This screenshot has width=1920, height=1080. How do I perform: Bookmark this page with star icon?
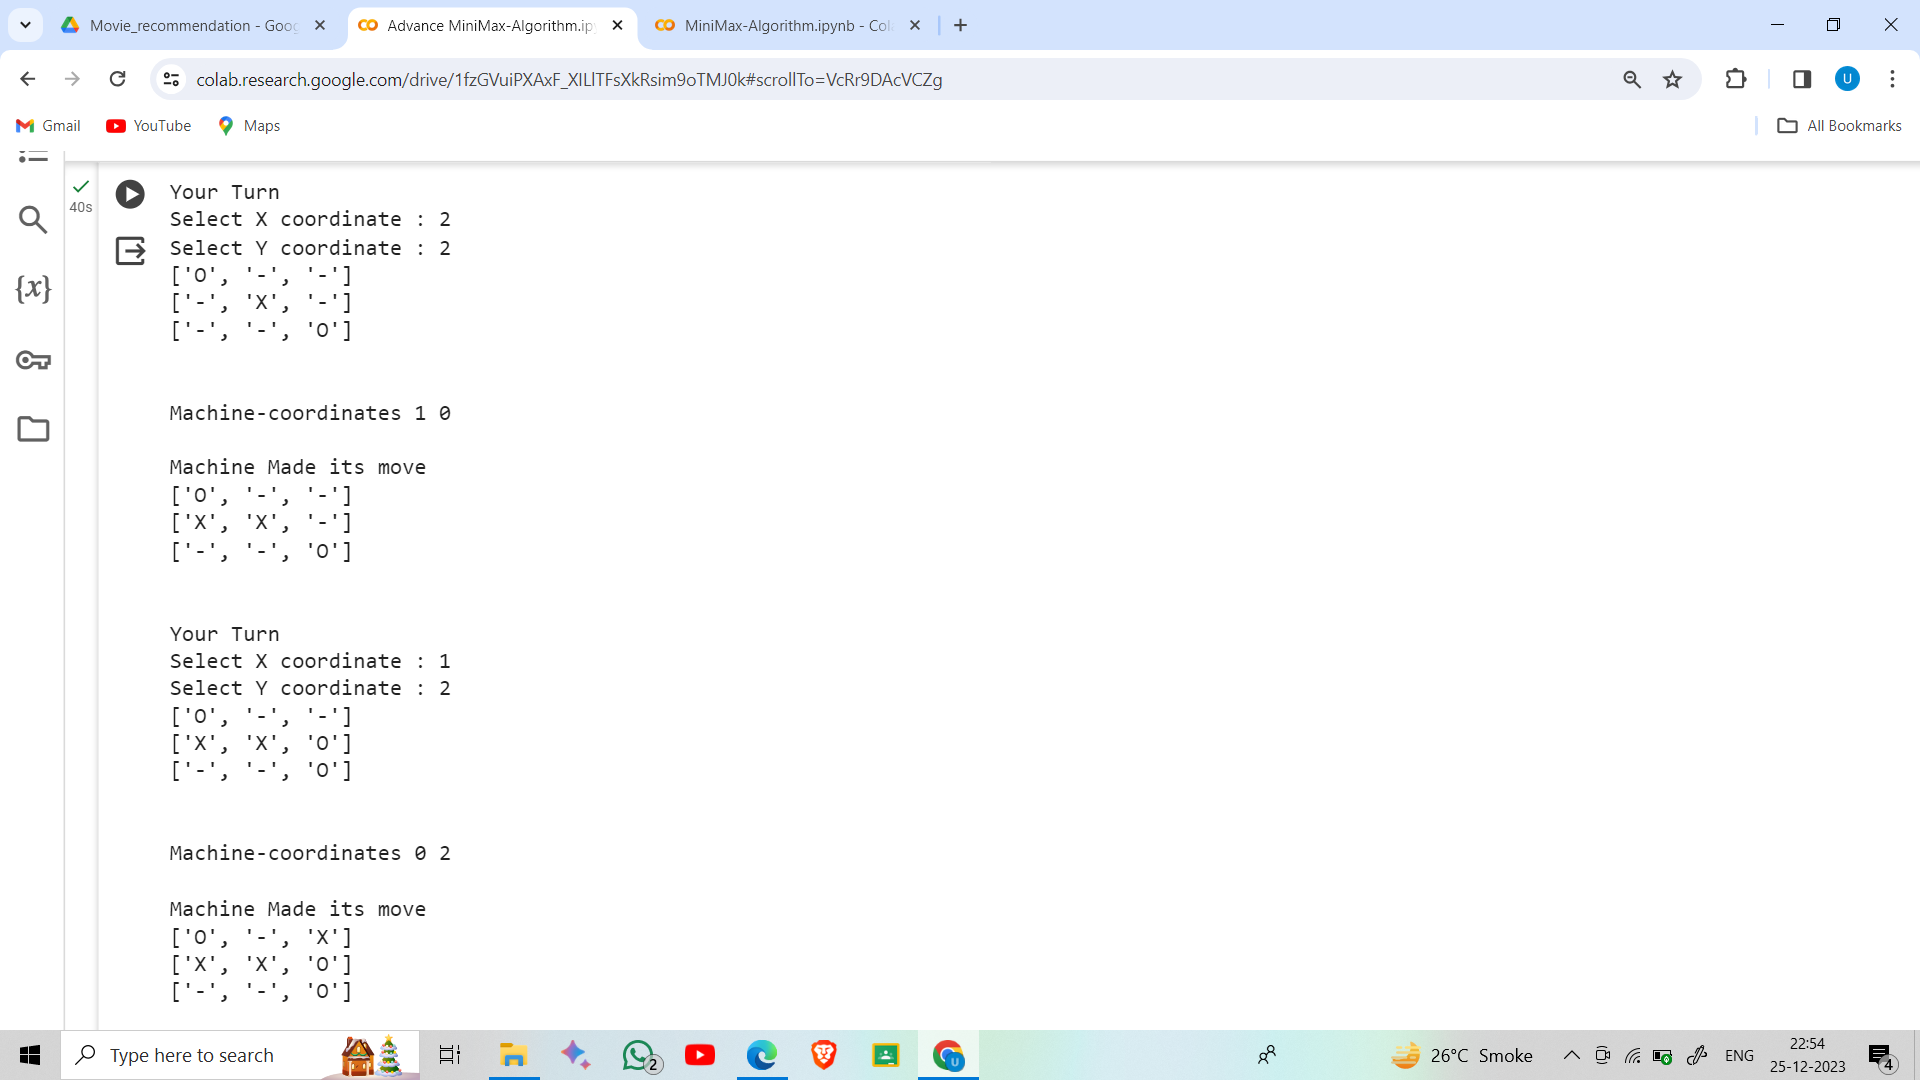tap(1672, 79)
